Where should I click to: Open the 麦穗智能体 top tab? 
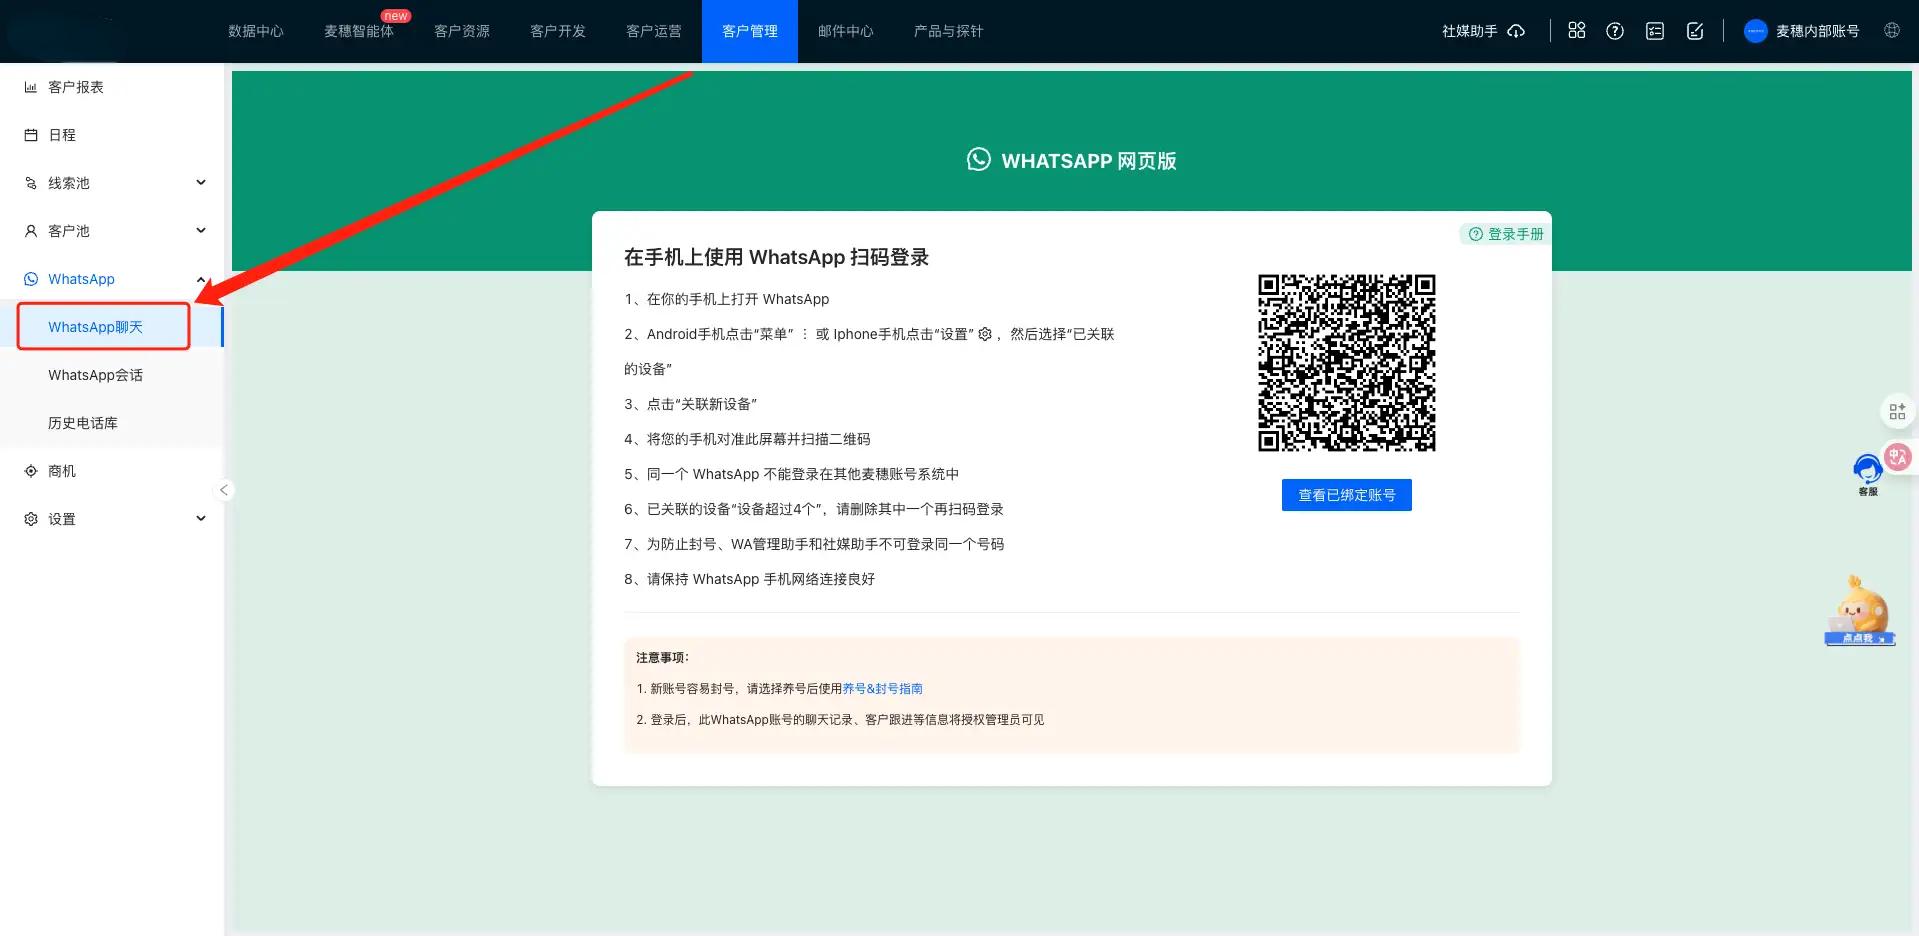click(358, 31)
